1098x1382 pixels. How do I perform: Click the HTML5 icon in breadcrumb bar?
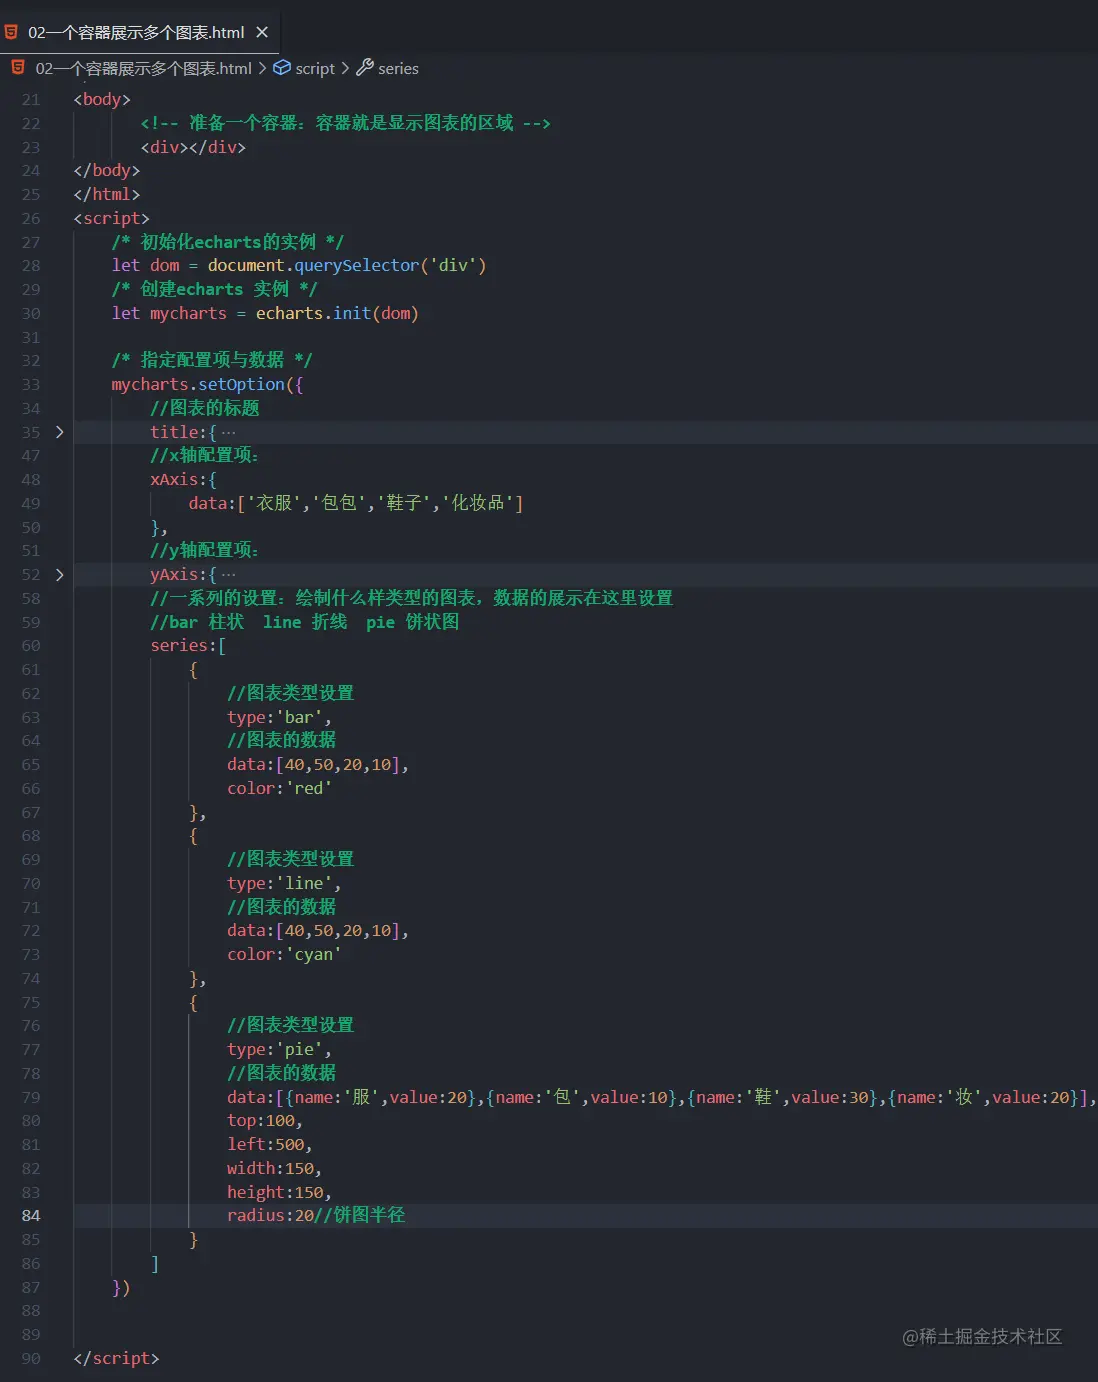(18, 68)
